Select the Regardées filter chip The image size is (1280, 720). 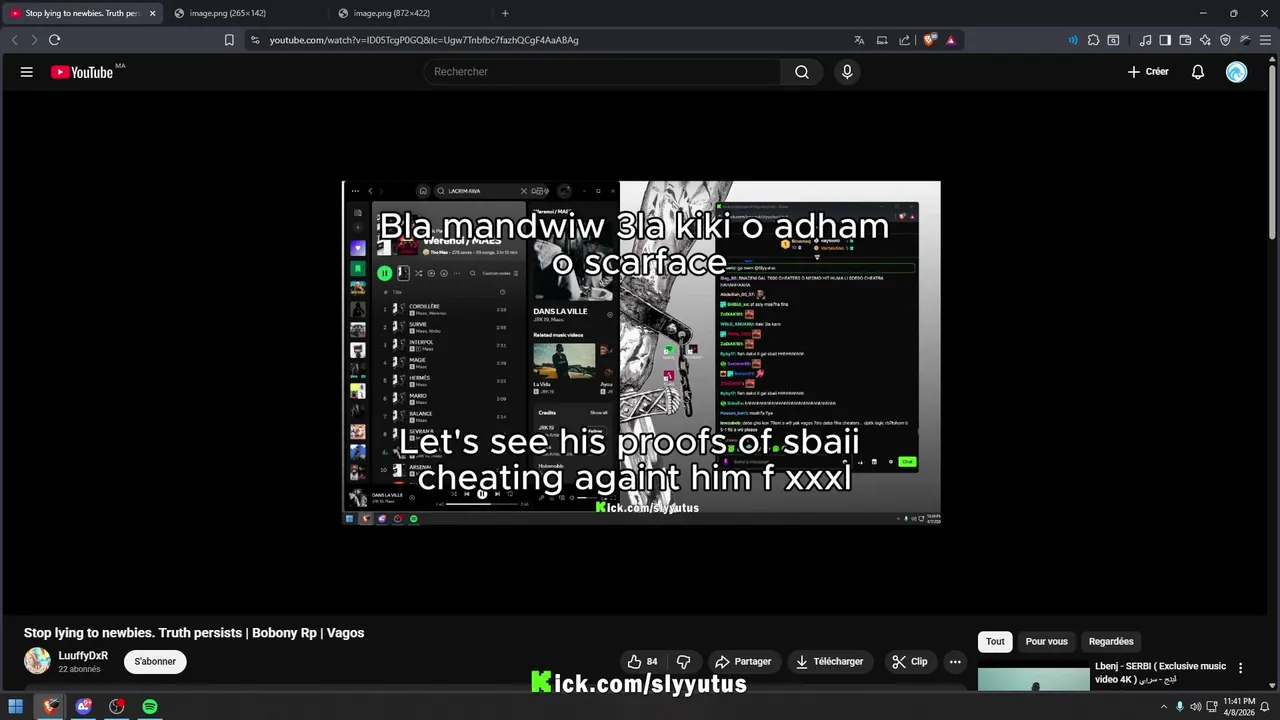click(x=1111, y=642)
